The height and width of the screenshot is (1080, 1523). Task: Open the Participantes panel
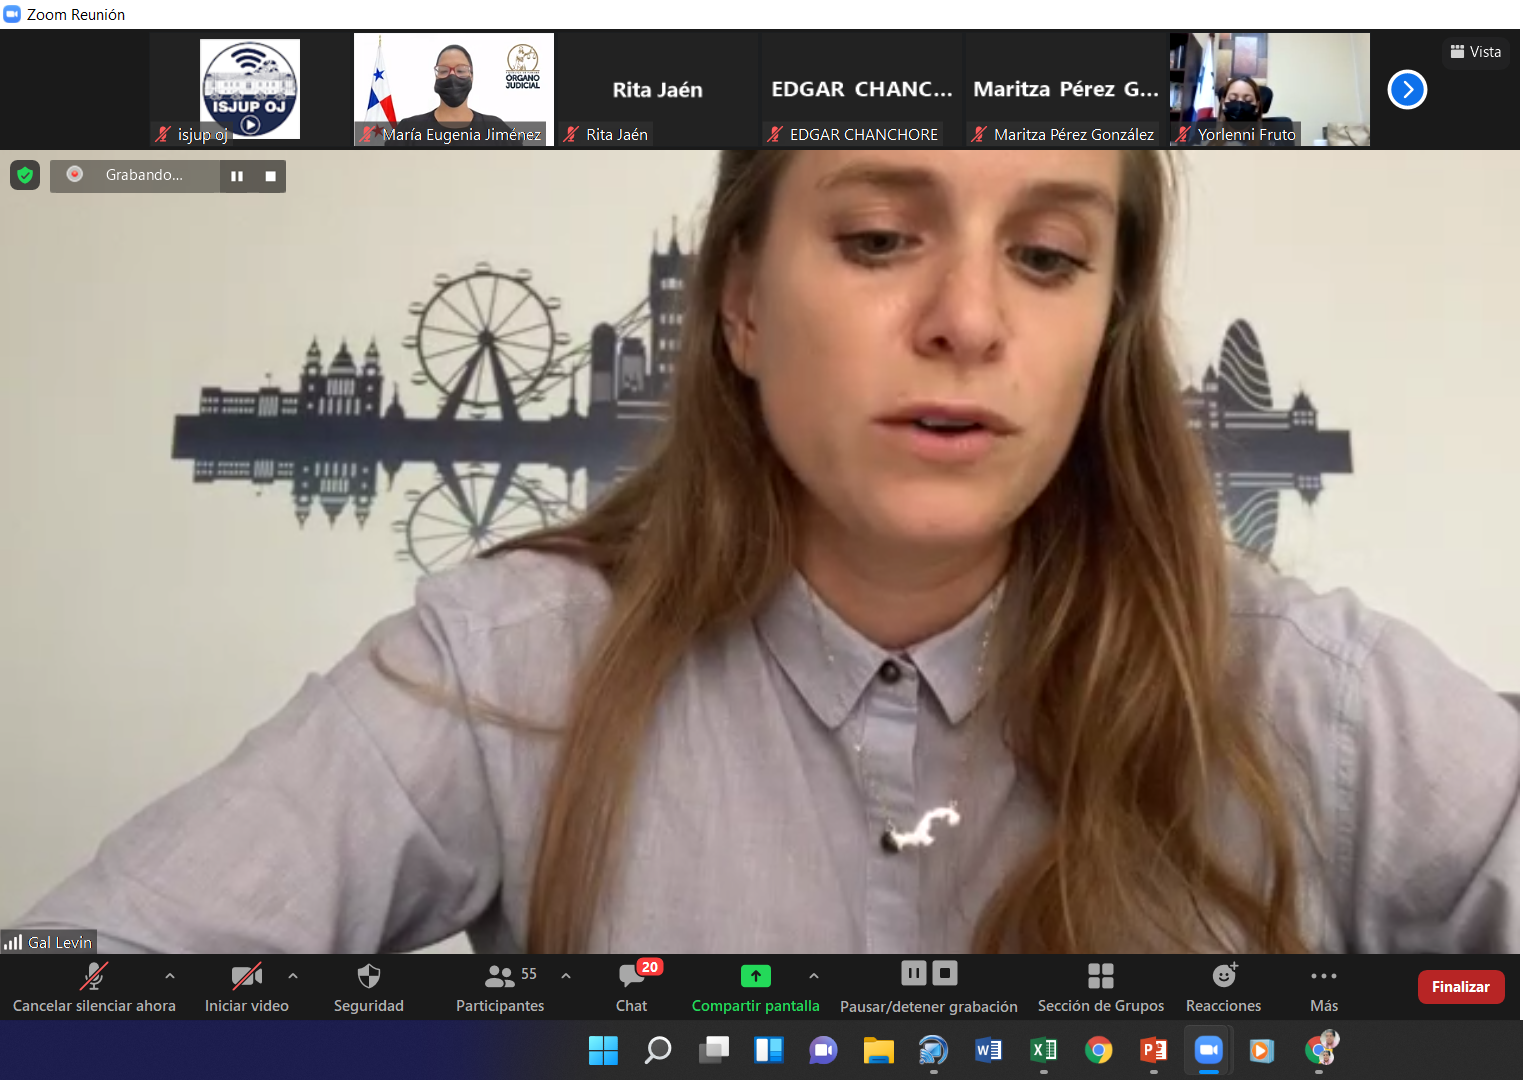[500, 987]
